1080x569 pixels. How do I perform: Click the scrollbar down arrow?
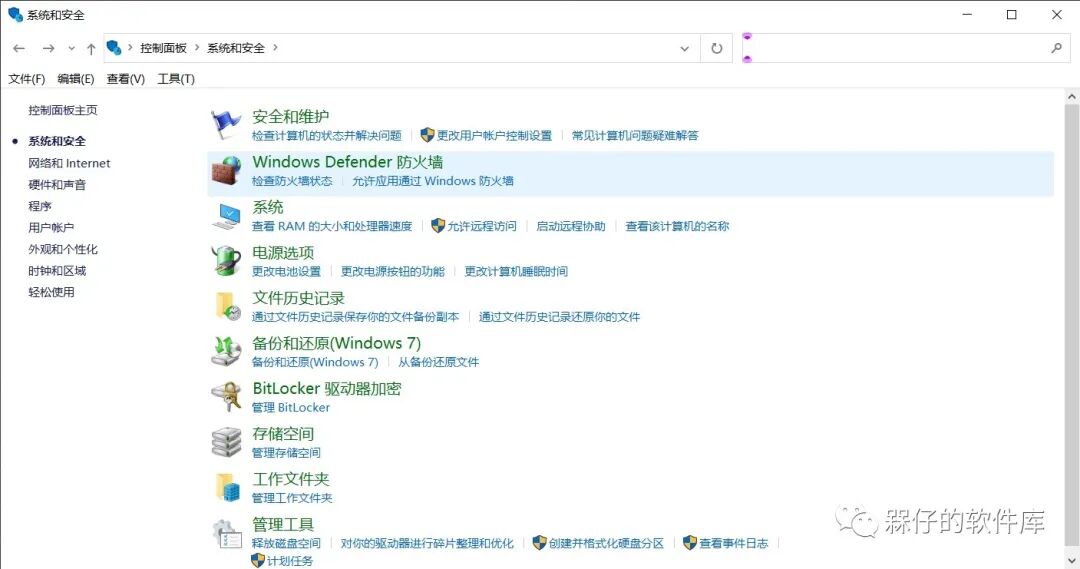(x=1072, y=560)
